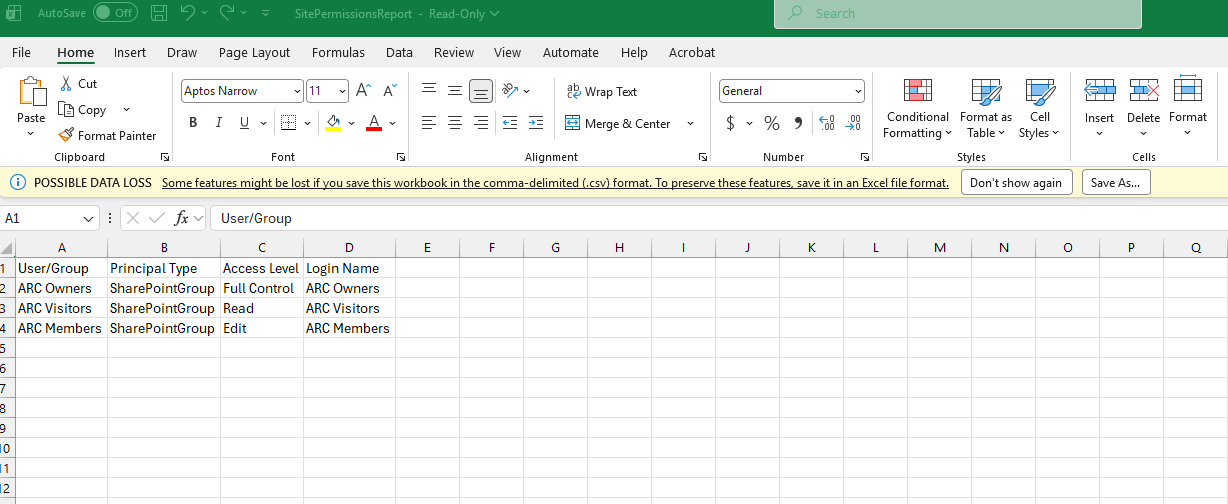This screenshot has height=504, width=1228.
Task: Click the Increase Decimal icon
Action: coord(826,123)
